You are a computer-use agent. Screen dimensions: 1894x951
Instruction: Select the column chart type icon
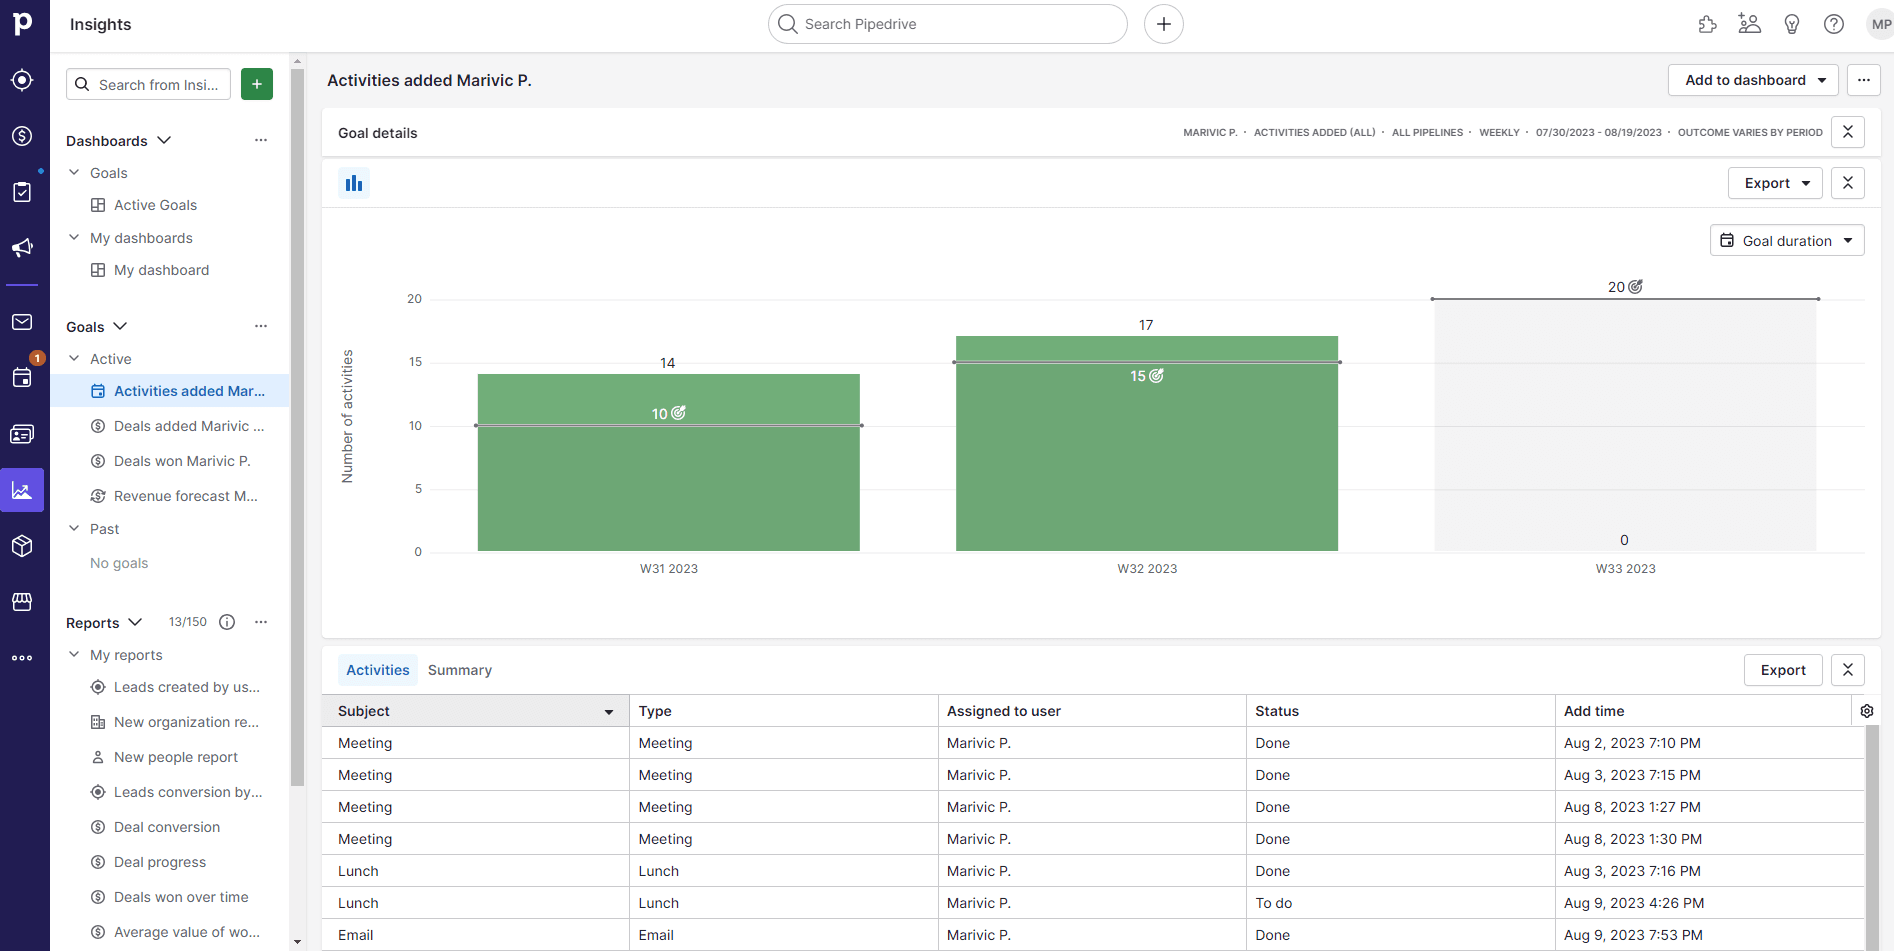pos(354,183)
